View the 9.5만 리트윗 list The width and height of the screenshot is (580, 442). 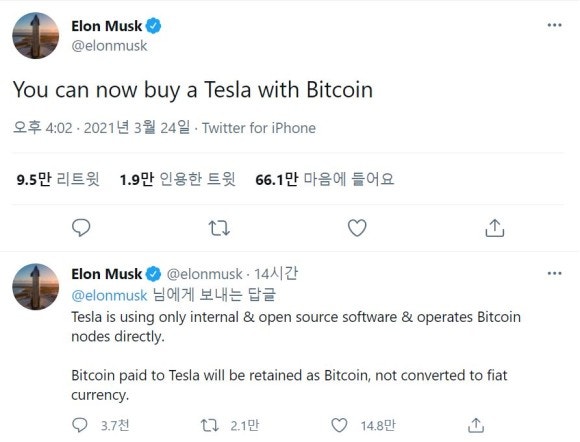pyautogui.click(x=58, y=179)
